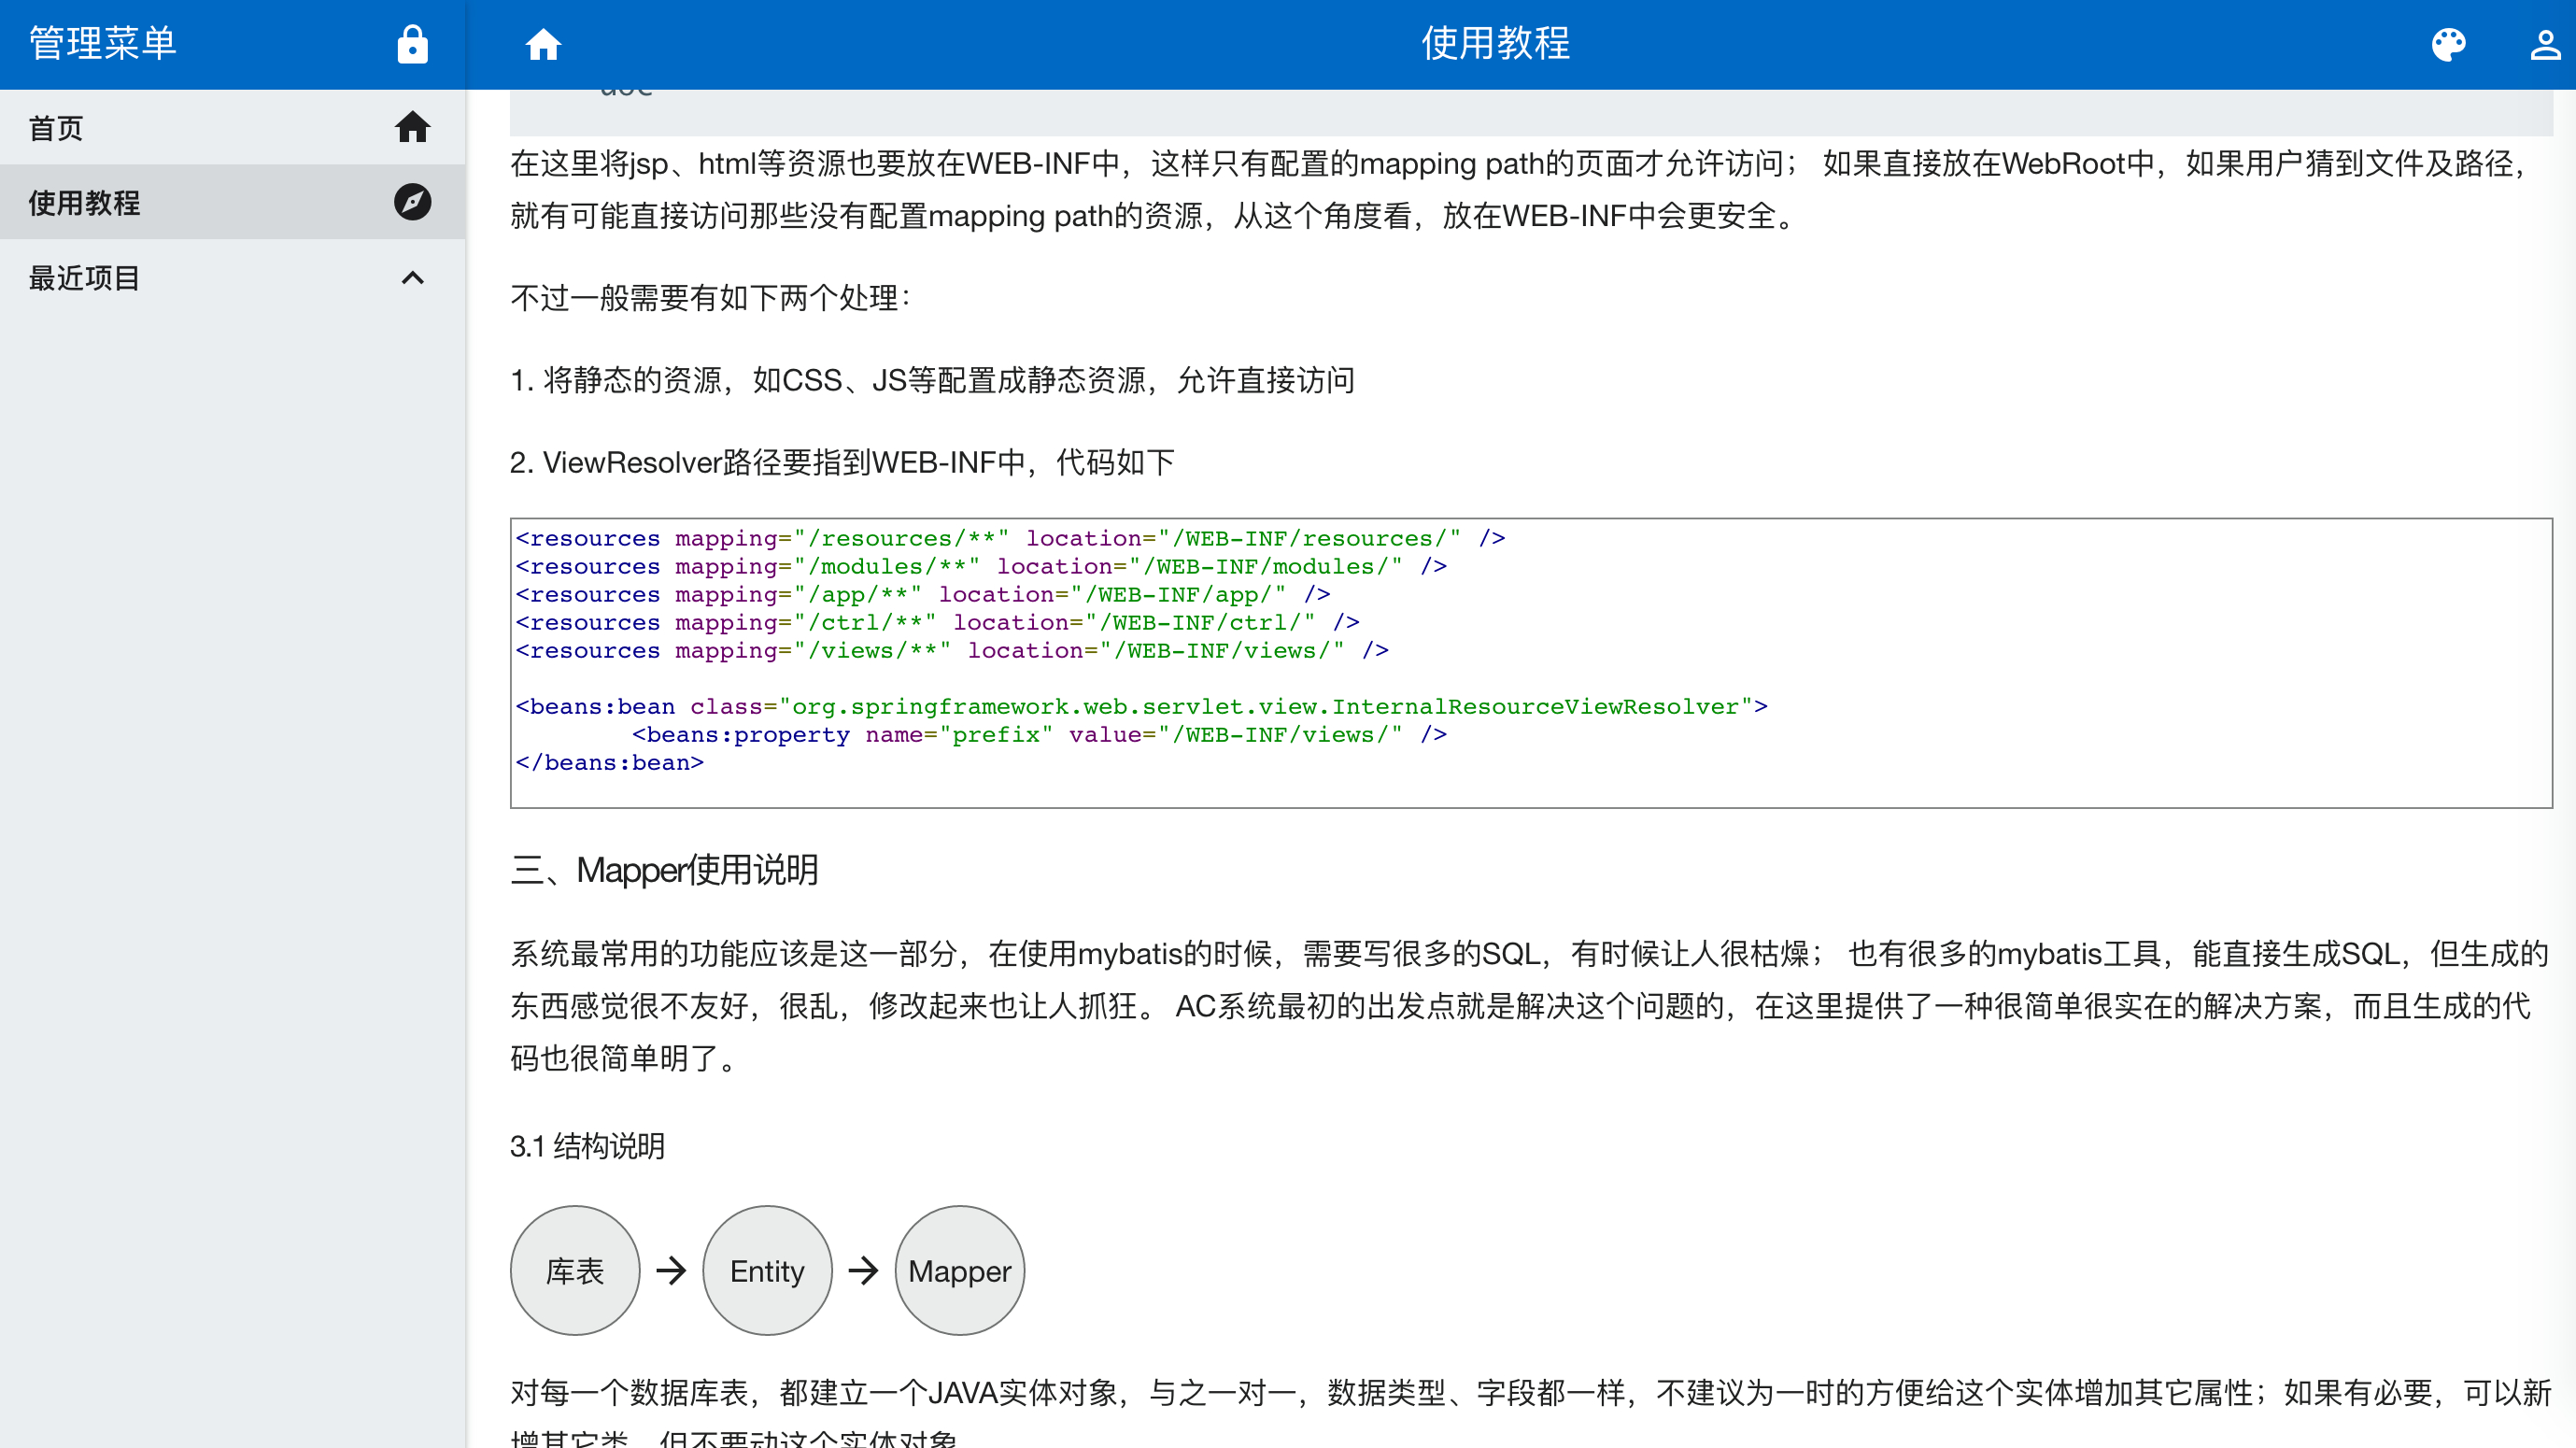Click the arrow between 库表 and Entity

click(671, 1270)
